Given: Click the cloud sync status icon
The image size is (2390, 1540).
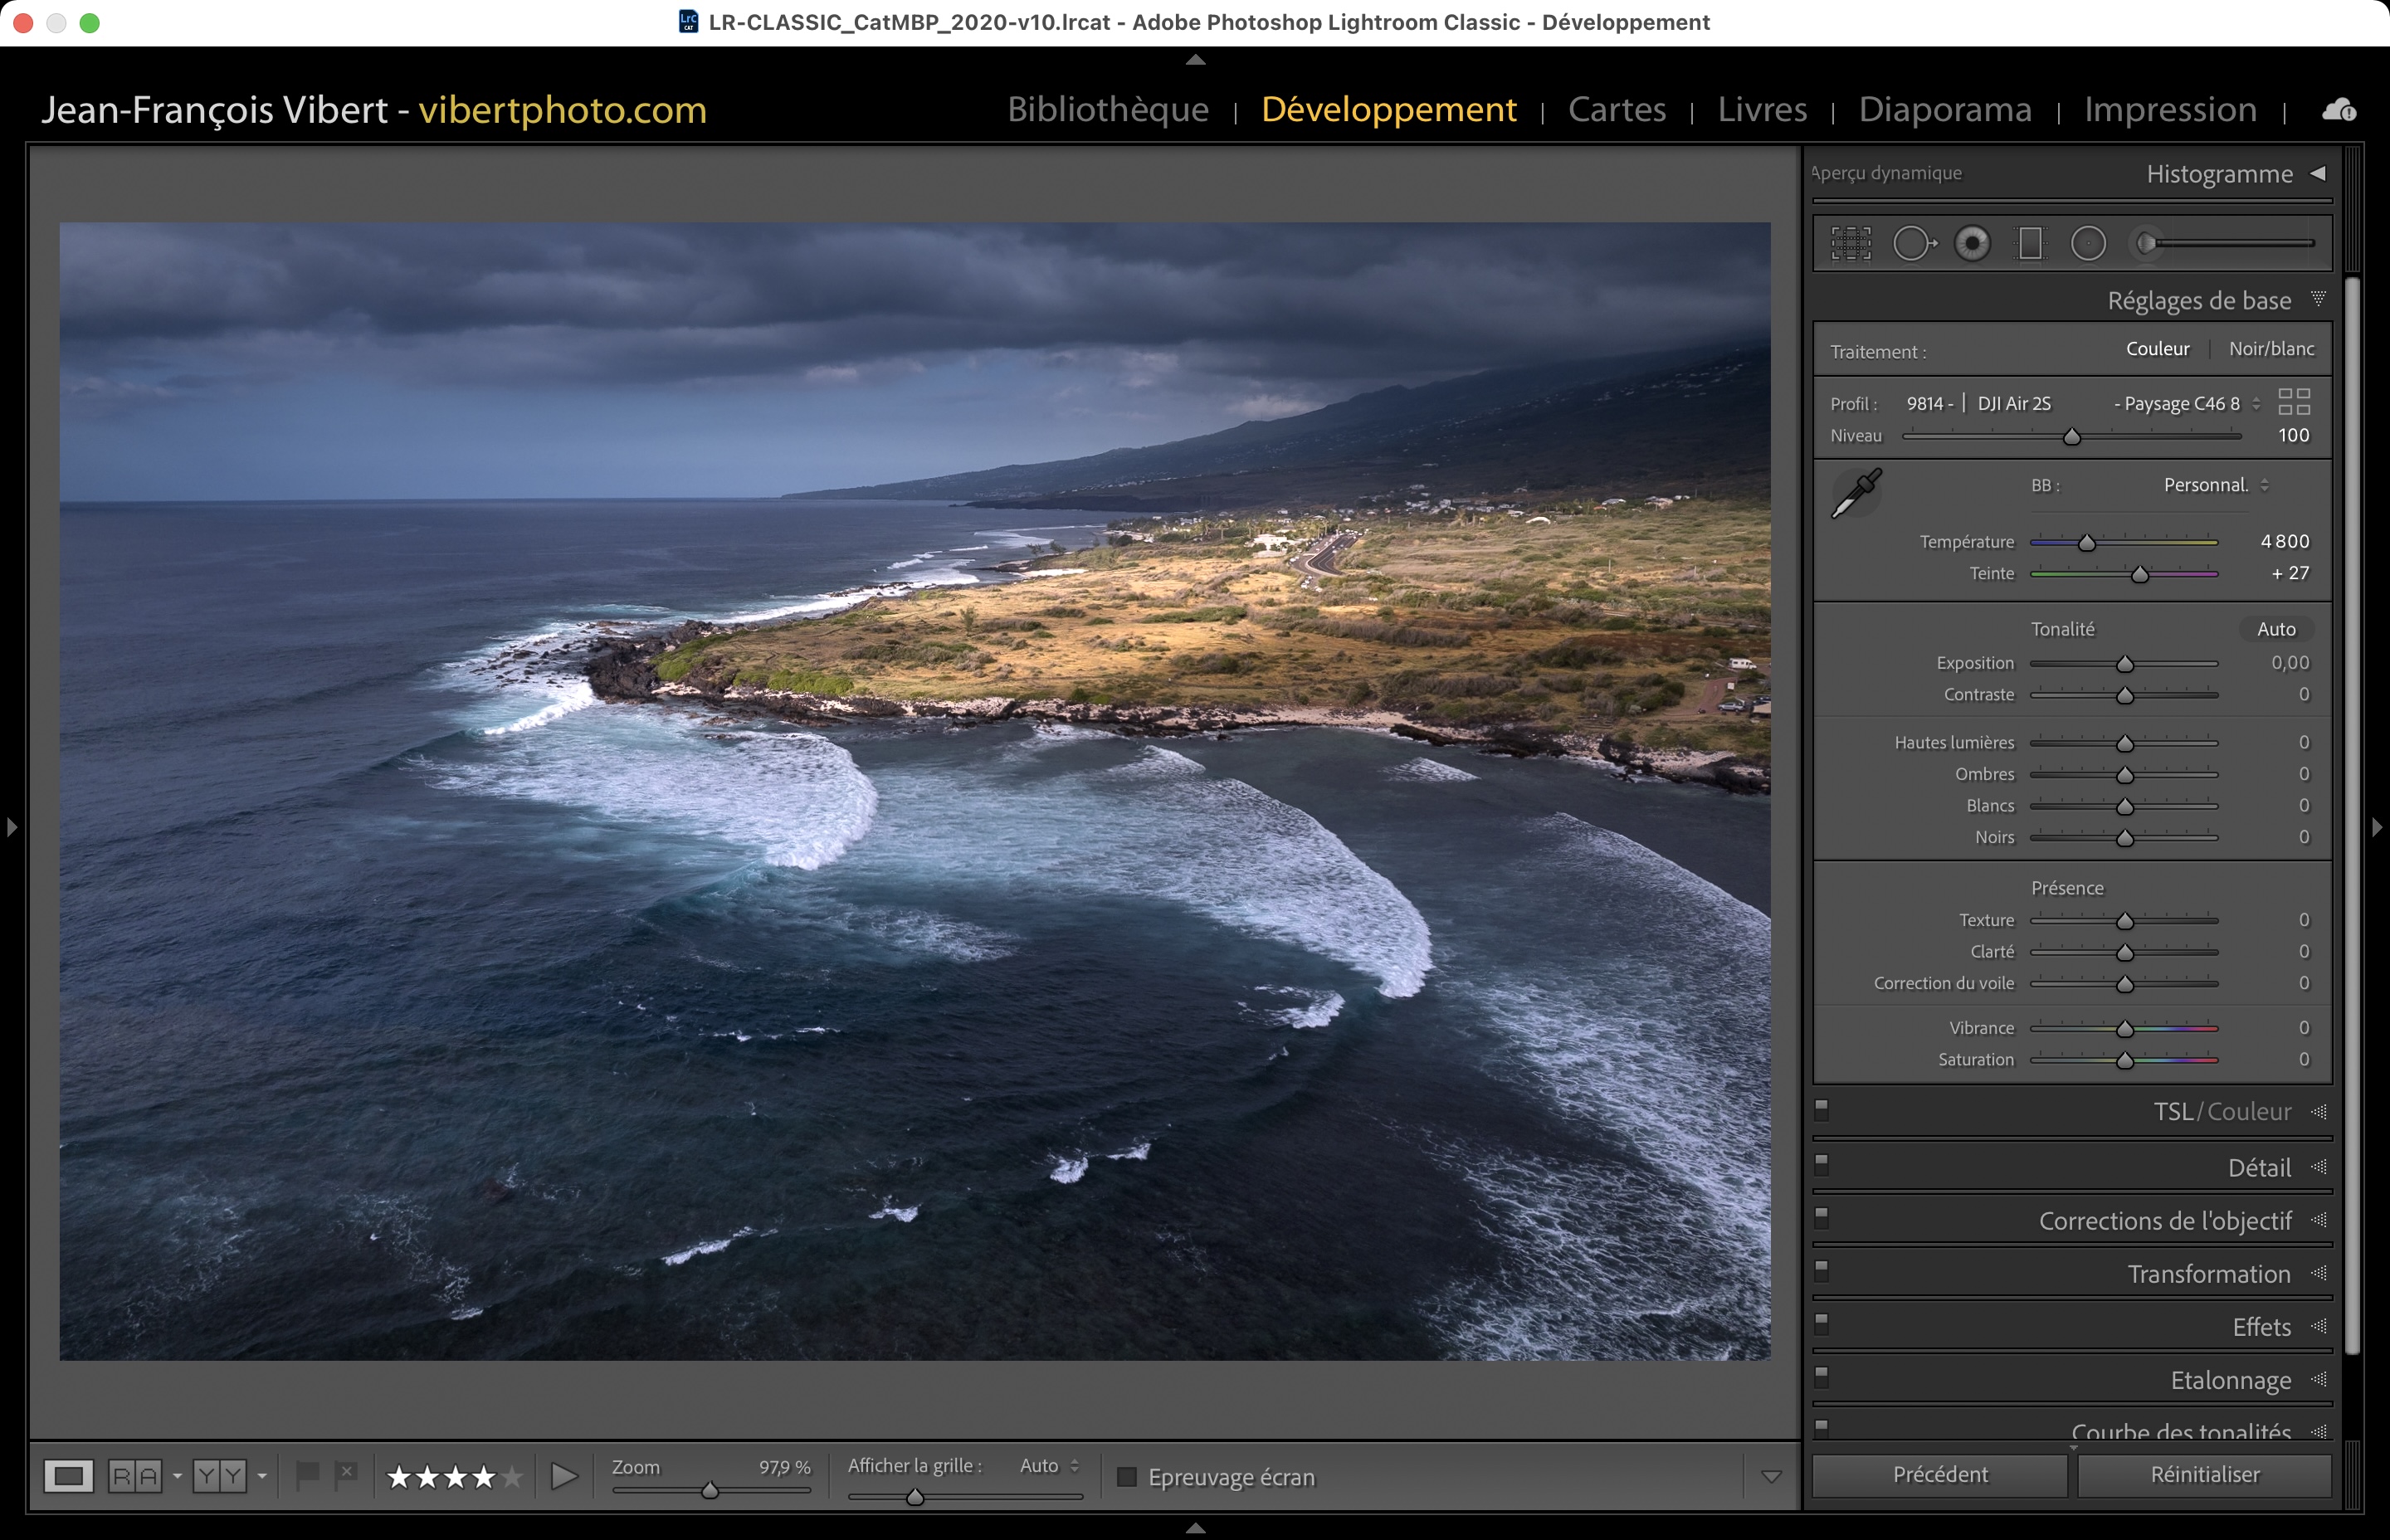Looking at the screenshot, I should point(2338,110).
